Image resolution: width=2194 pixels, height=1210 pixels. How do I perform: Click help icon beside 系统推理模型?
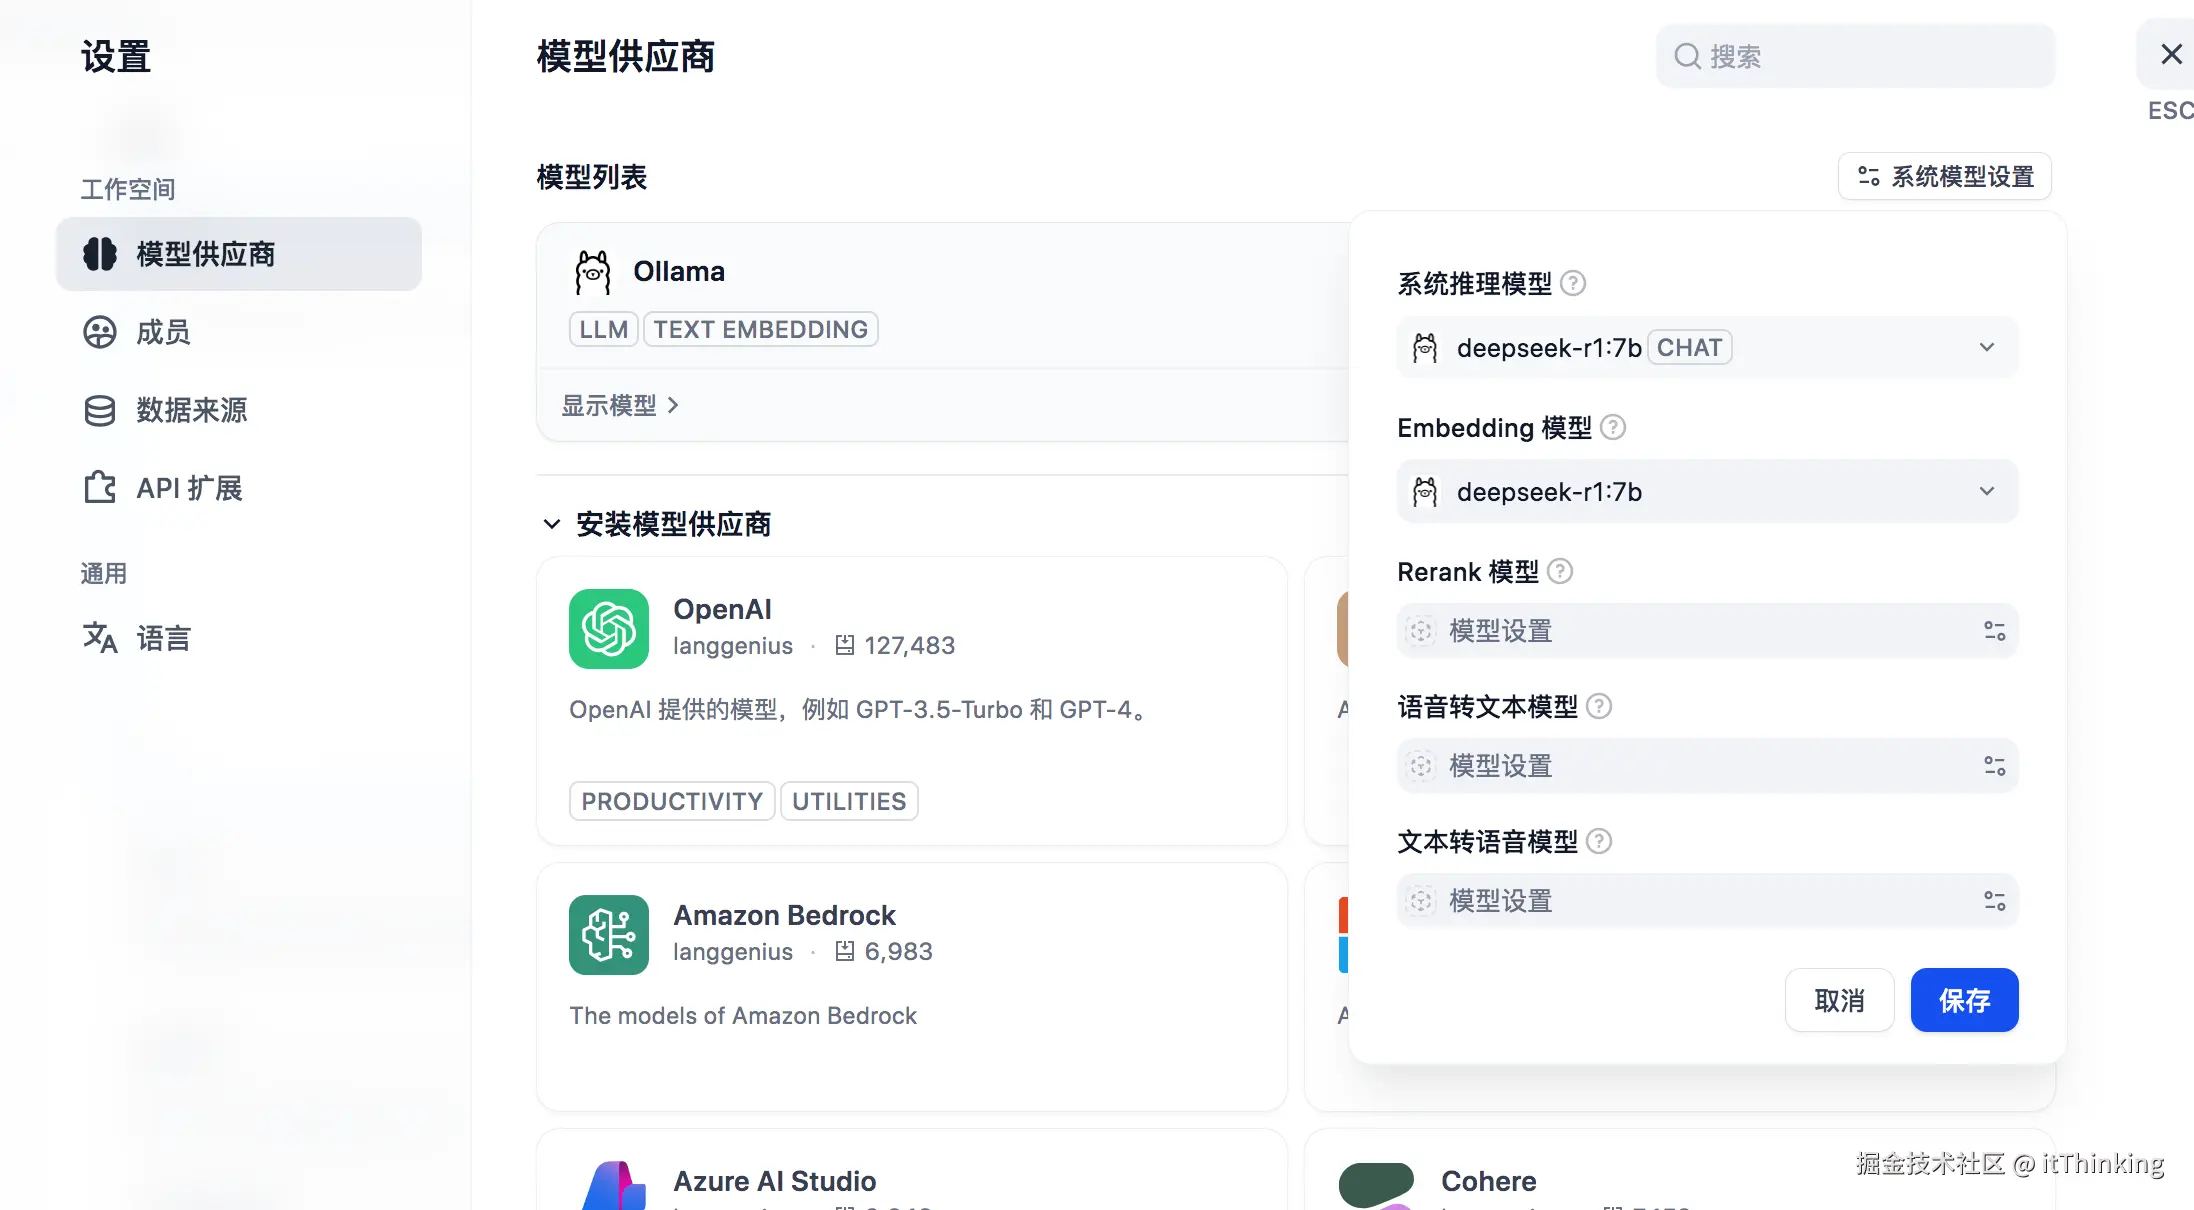[1573, 284]
